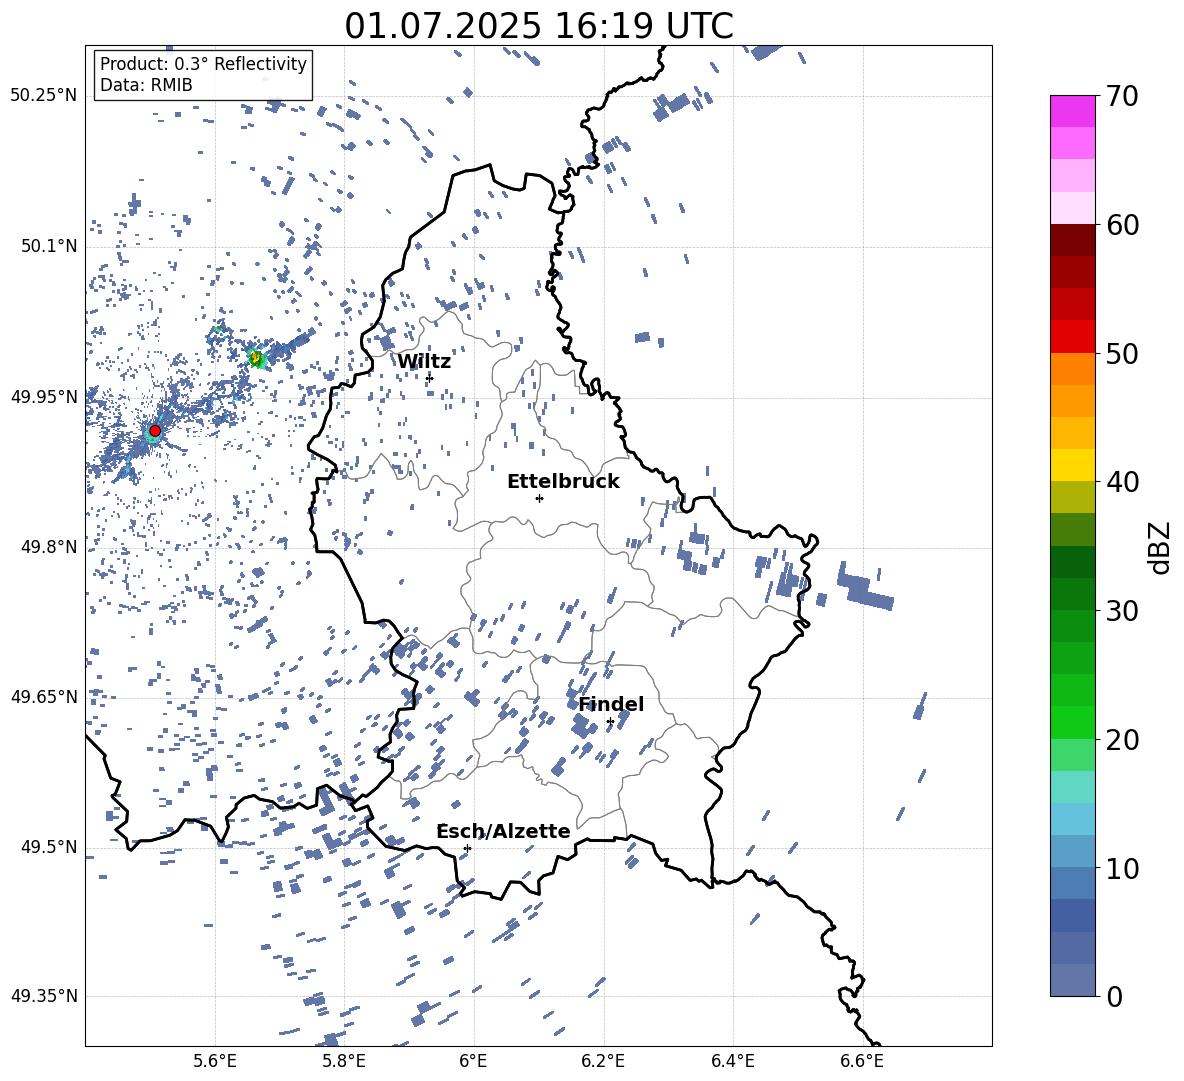
Task: Click the magenta top colorbar segment
Action: pyautogui.click(x=1072, y=111)
